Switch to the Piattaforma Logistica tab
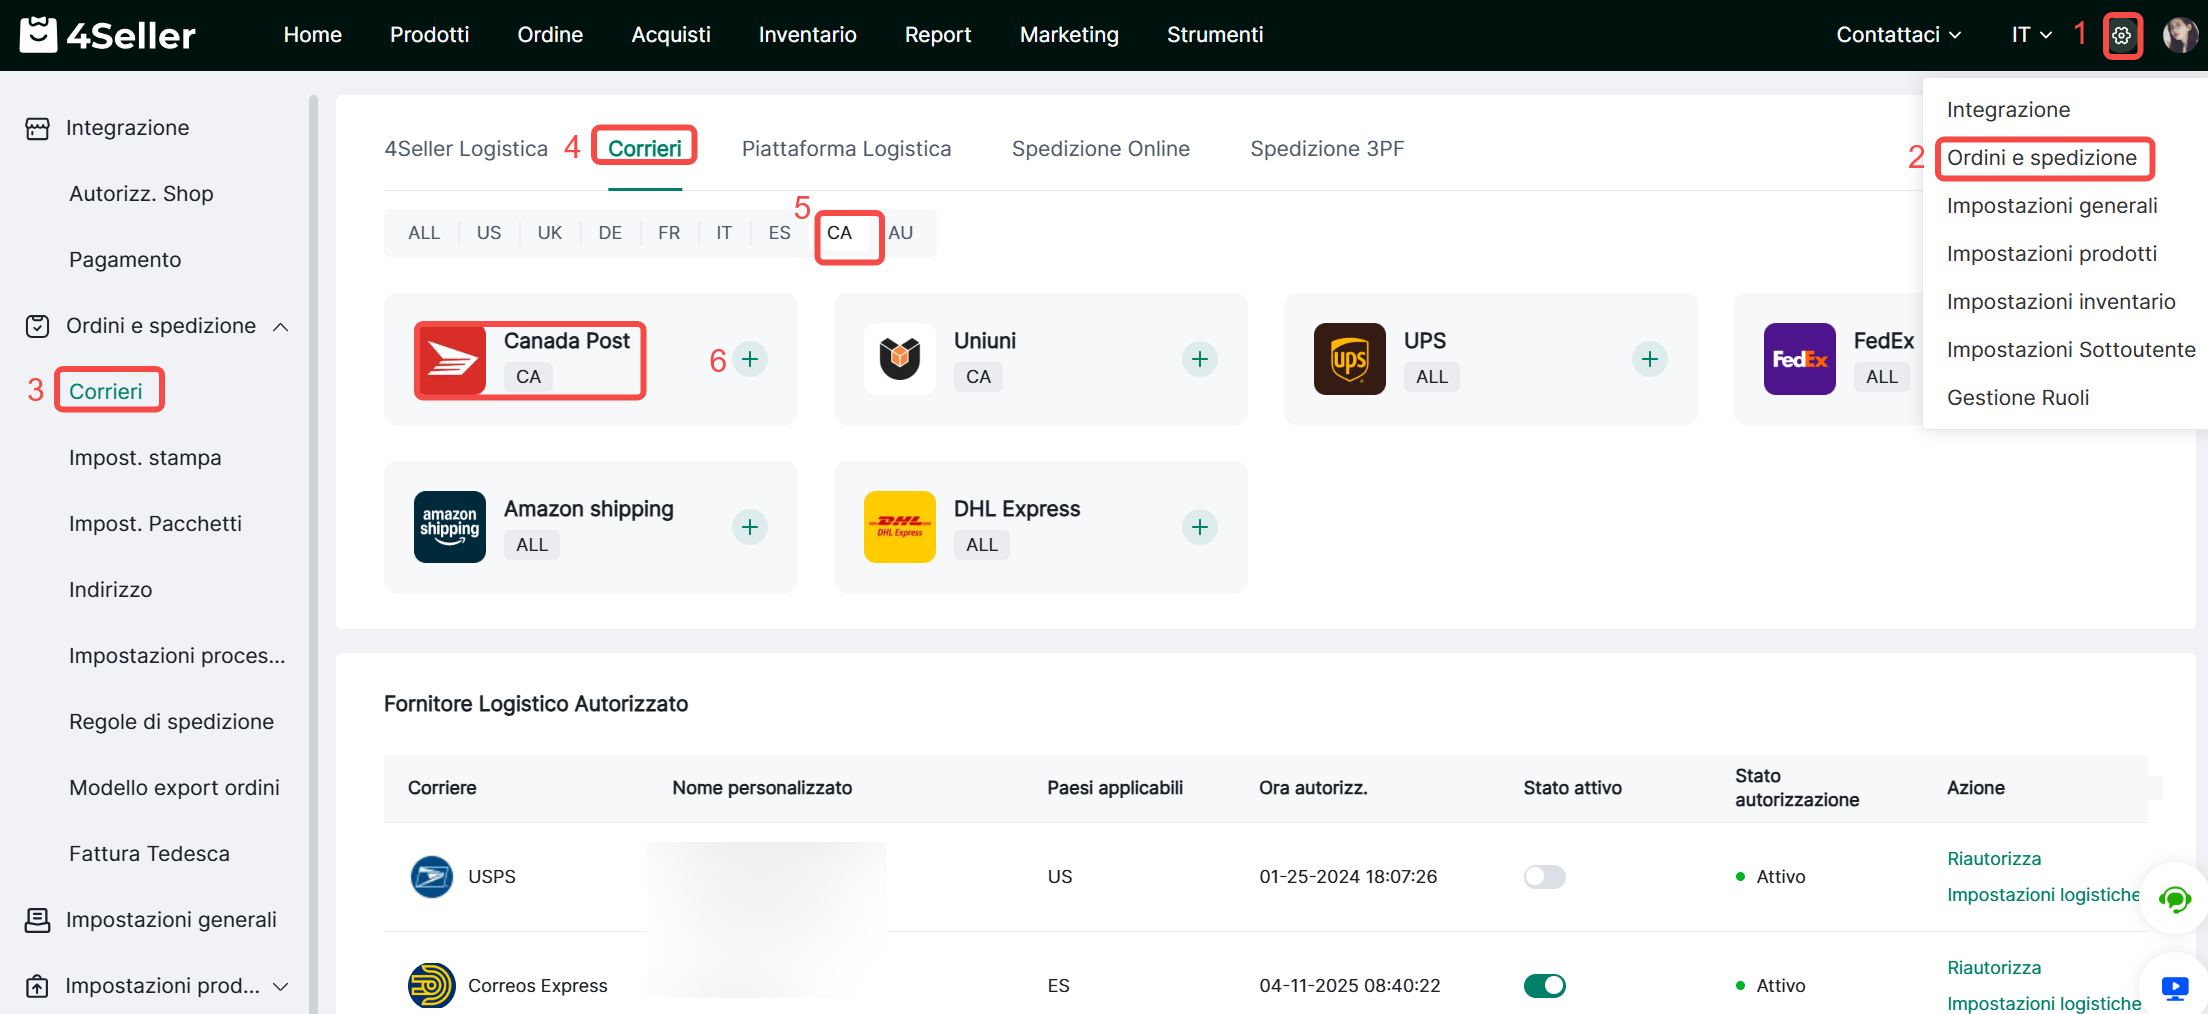Image resolution: width=2208 pixels, height=1014 pixels. (846, 149)
